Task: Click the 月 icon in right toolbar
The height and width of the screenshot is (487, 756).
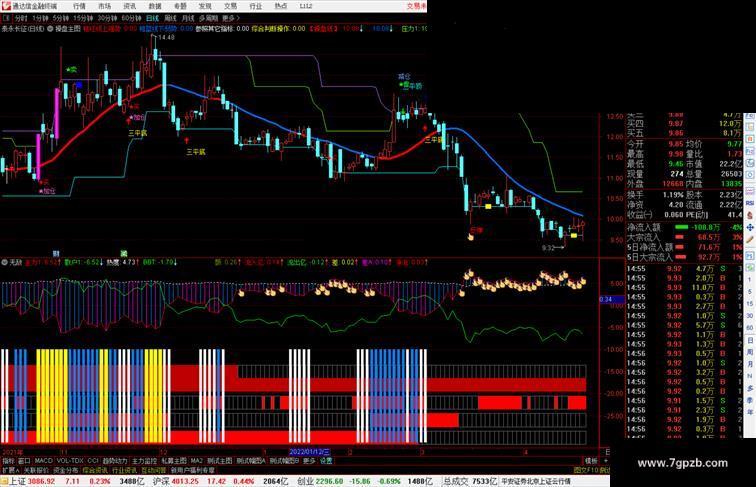Action: tap(750, 364)
